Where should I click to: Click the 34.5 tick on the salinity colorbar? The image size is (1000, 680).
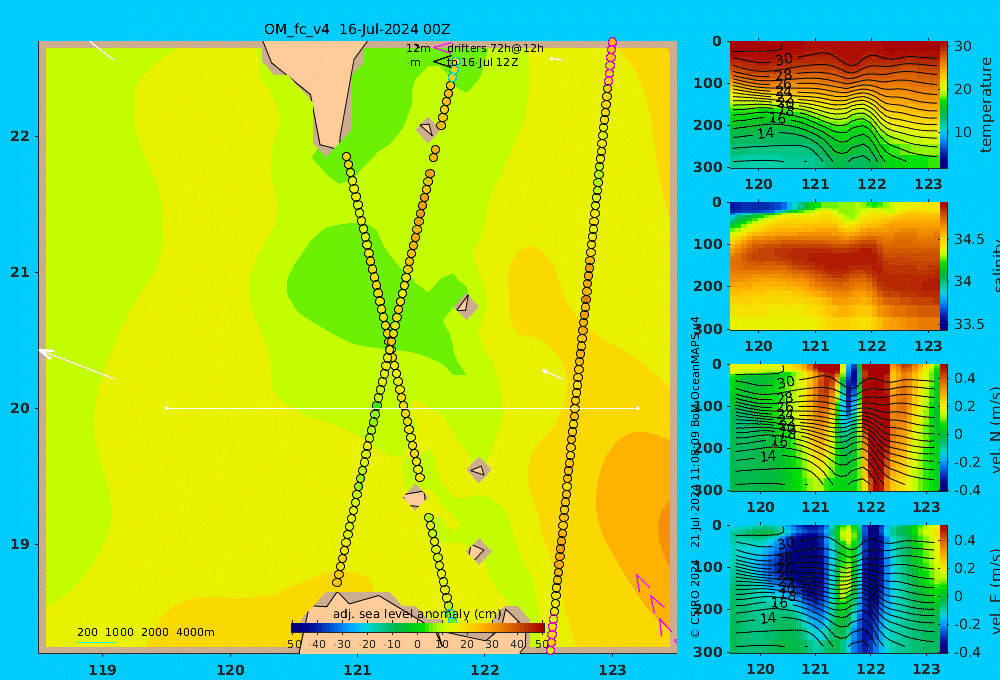pos(969,239)
